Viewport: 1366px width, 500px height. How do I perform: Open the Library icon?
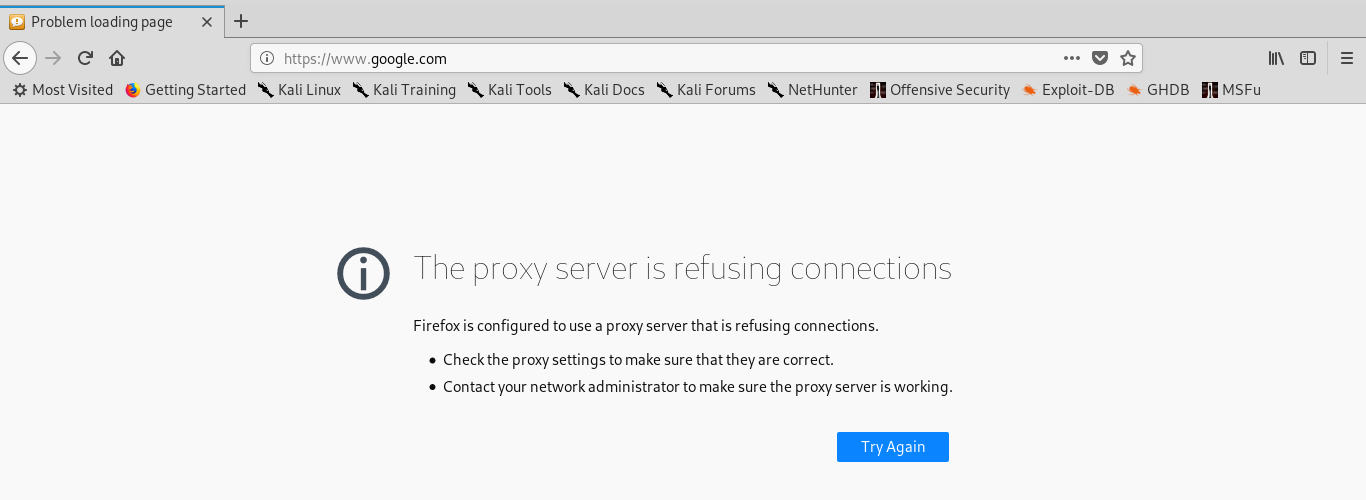(x=1276, y=58)
